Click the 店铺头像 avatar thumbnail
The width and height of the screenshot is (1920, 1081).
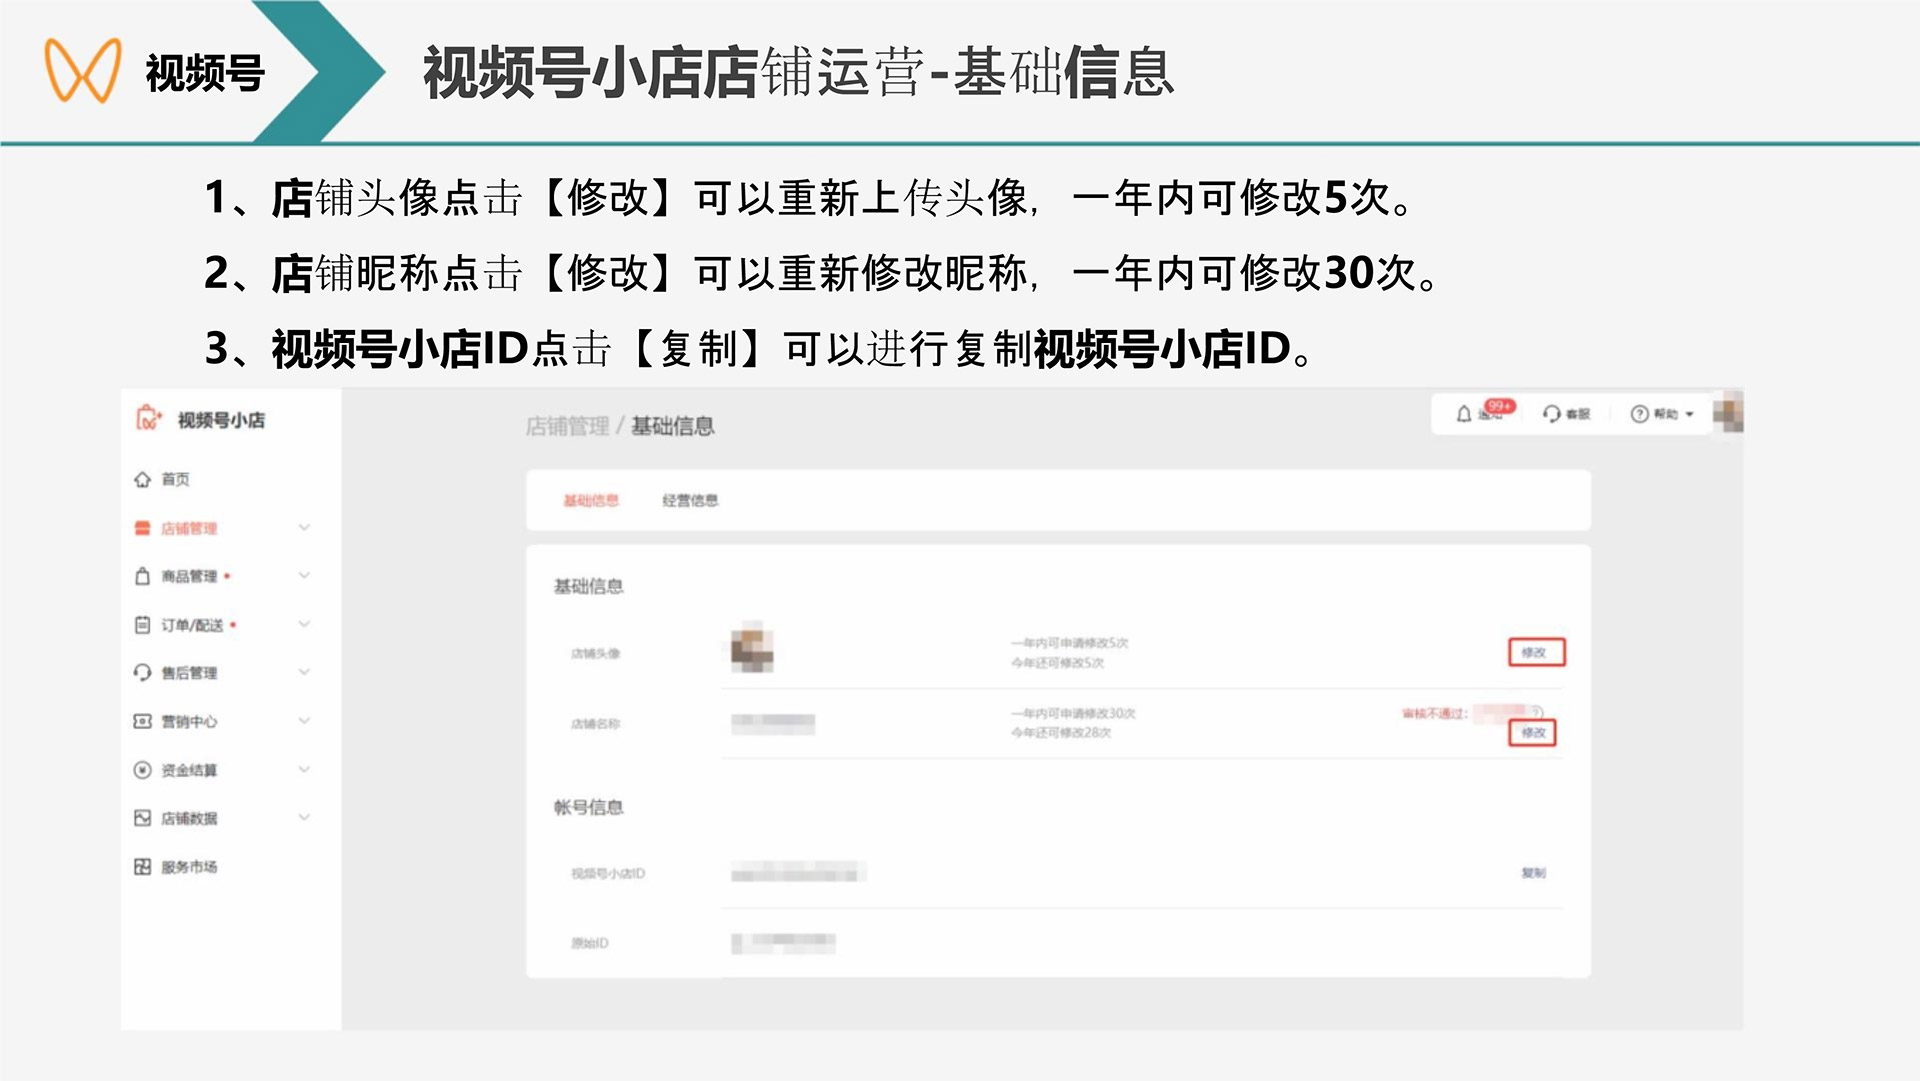pos(752,647)
